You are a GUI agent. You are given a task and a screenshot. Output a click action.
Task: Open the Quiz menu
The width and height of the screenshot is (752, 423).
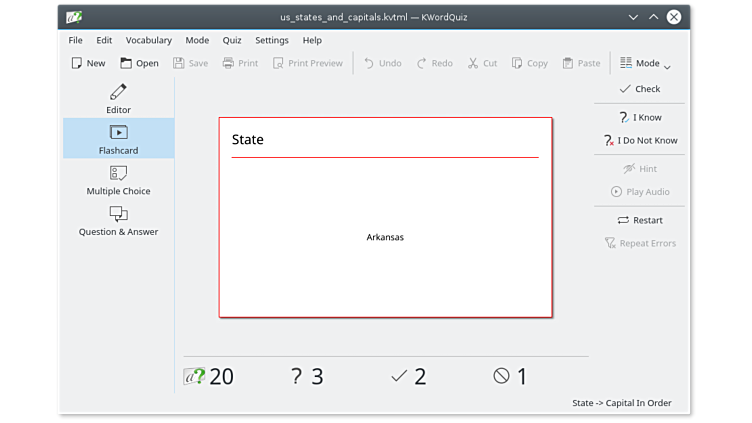click(232, 40)
